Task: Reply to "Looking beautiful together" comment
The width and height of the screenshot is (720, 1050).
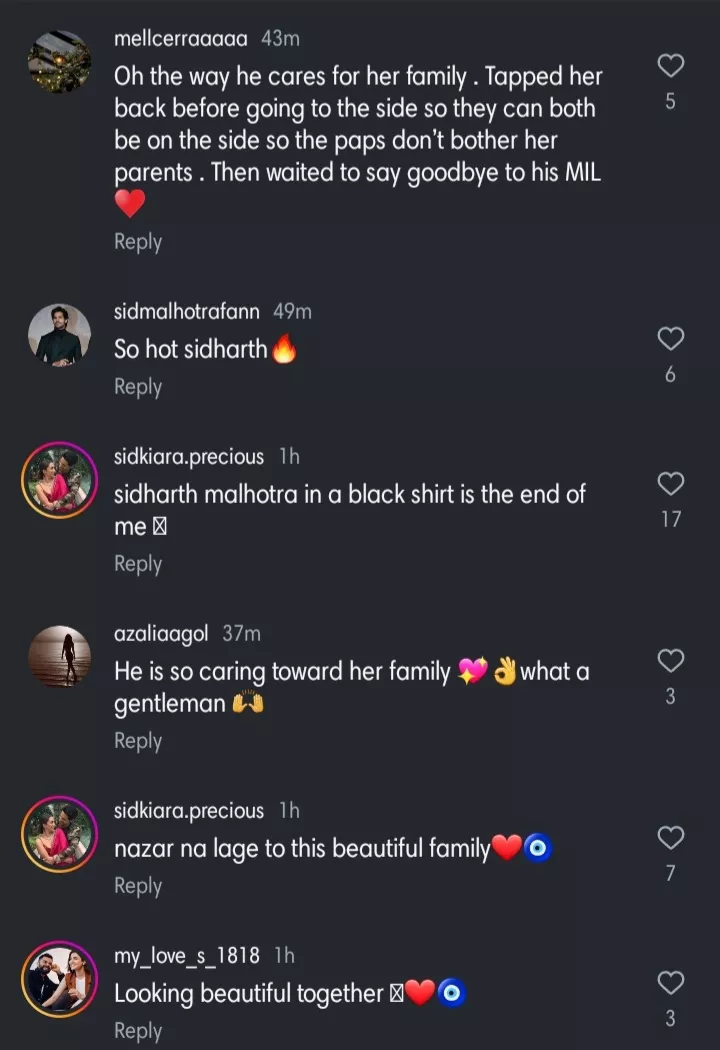Action: [x=138, y=1031]
